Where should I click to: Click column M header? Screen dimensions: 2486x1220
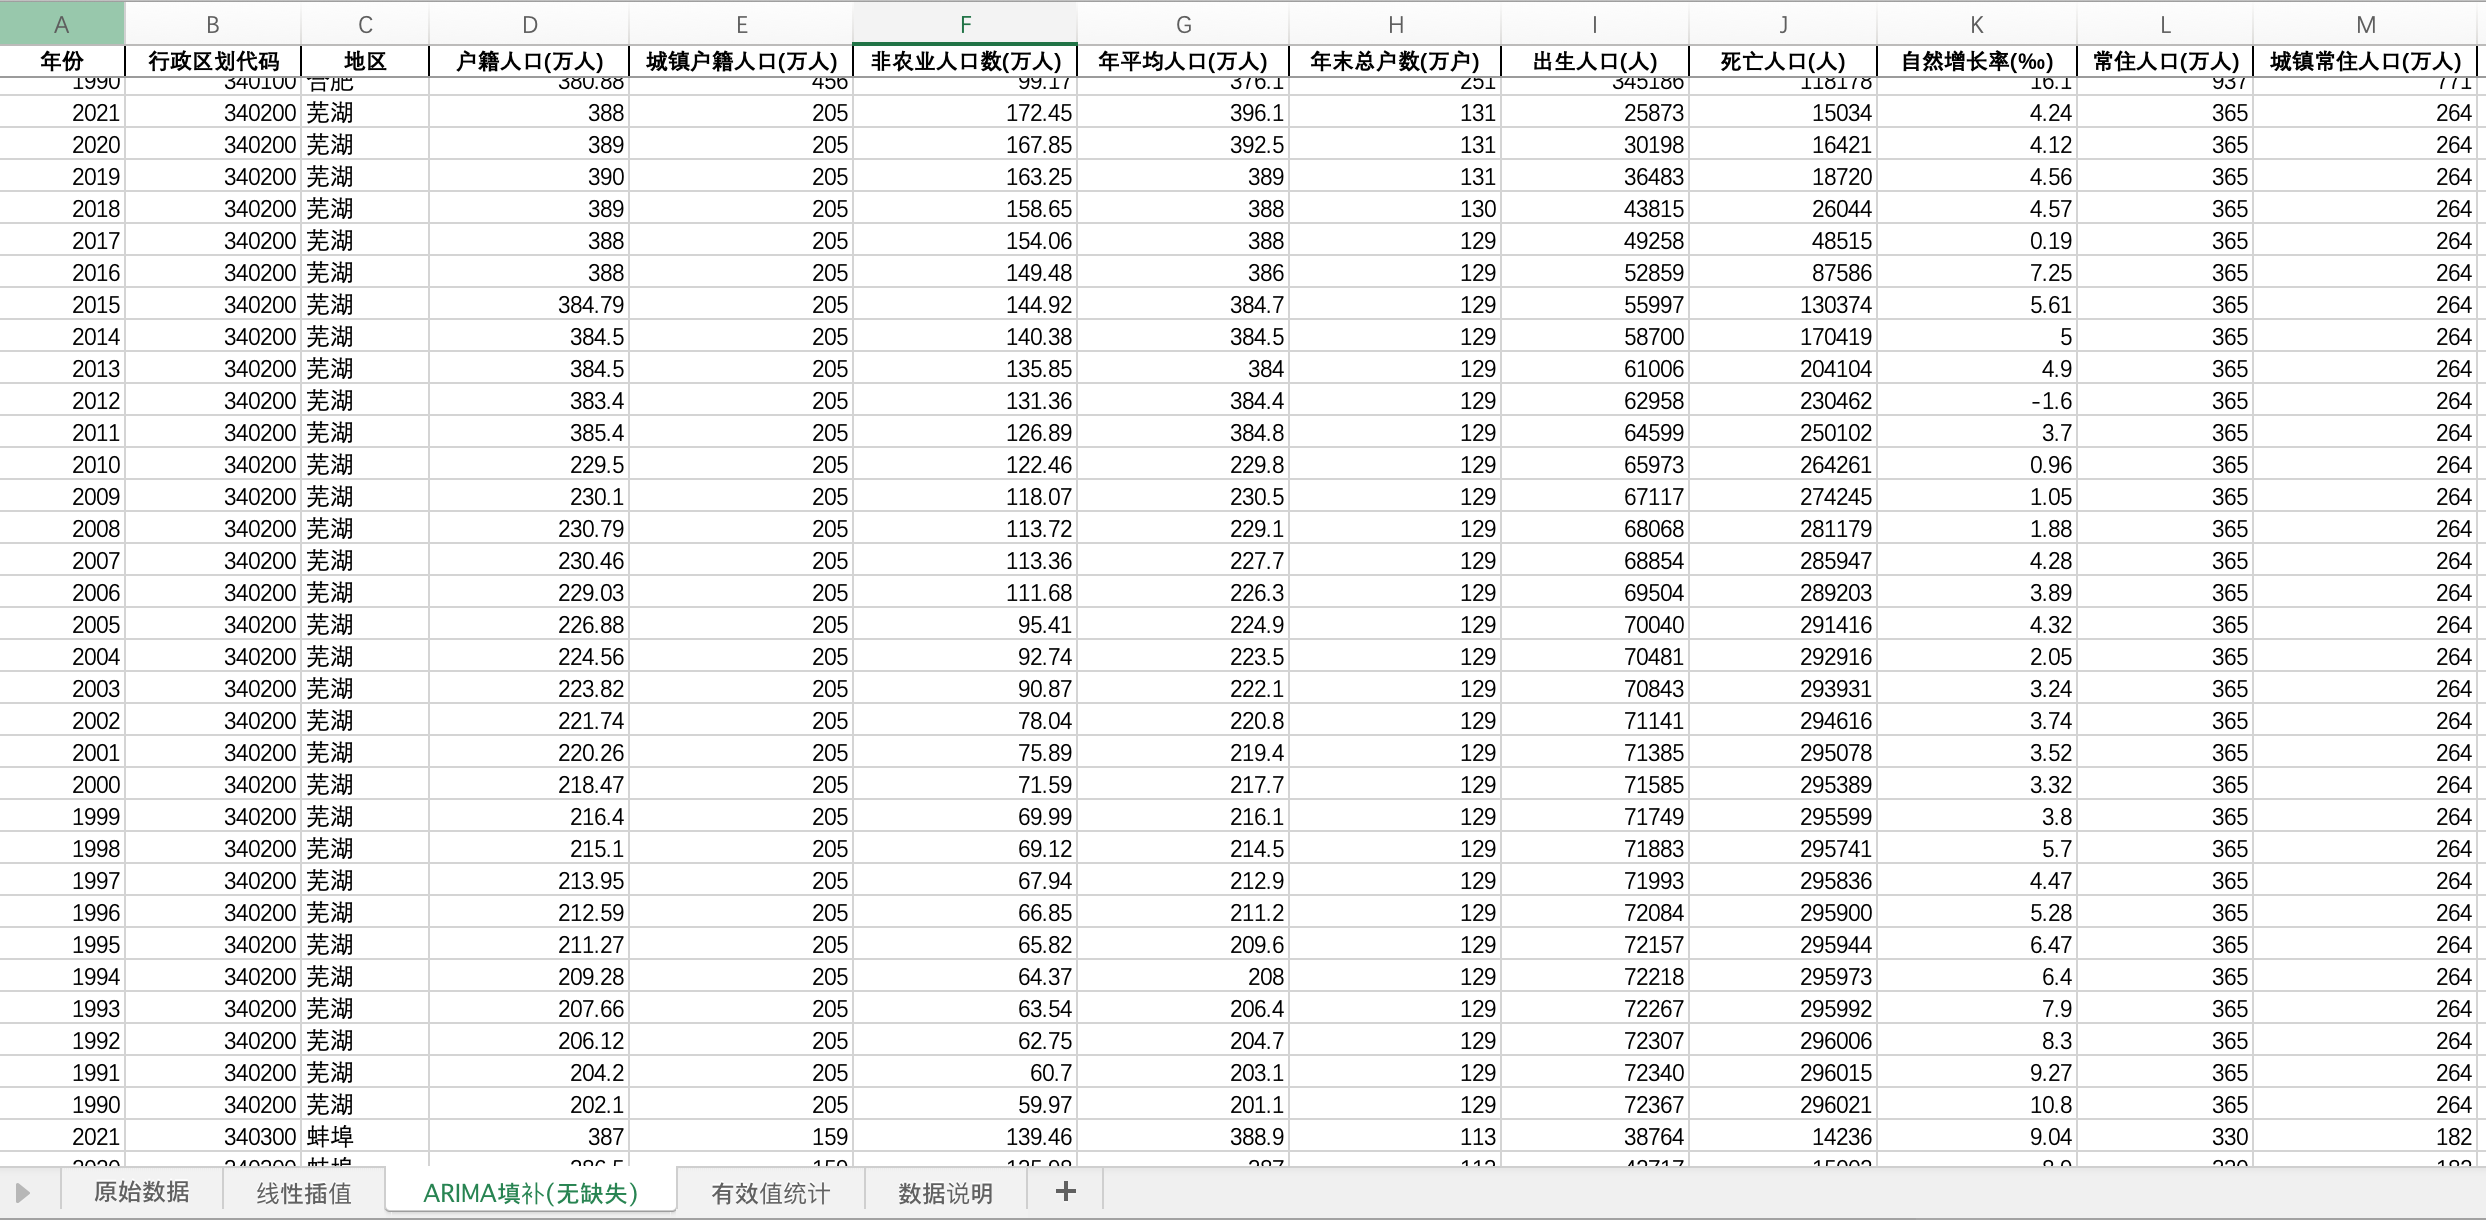tap(2365, 24)
